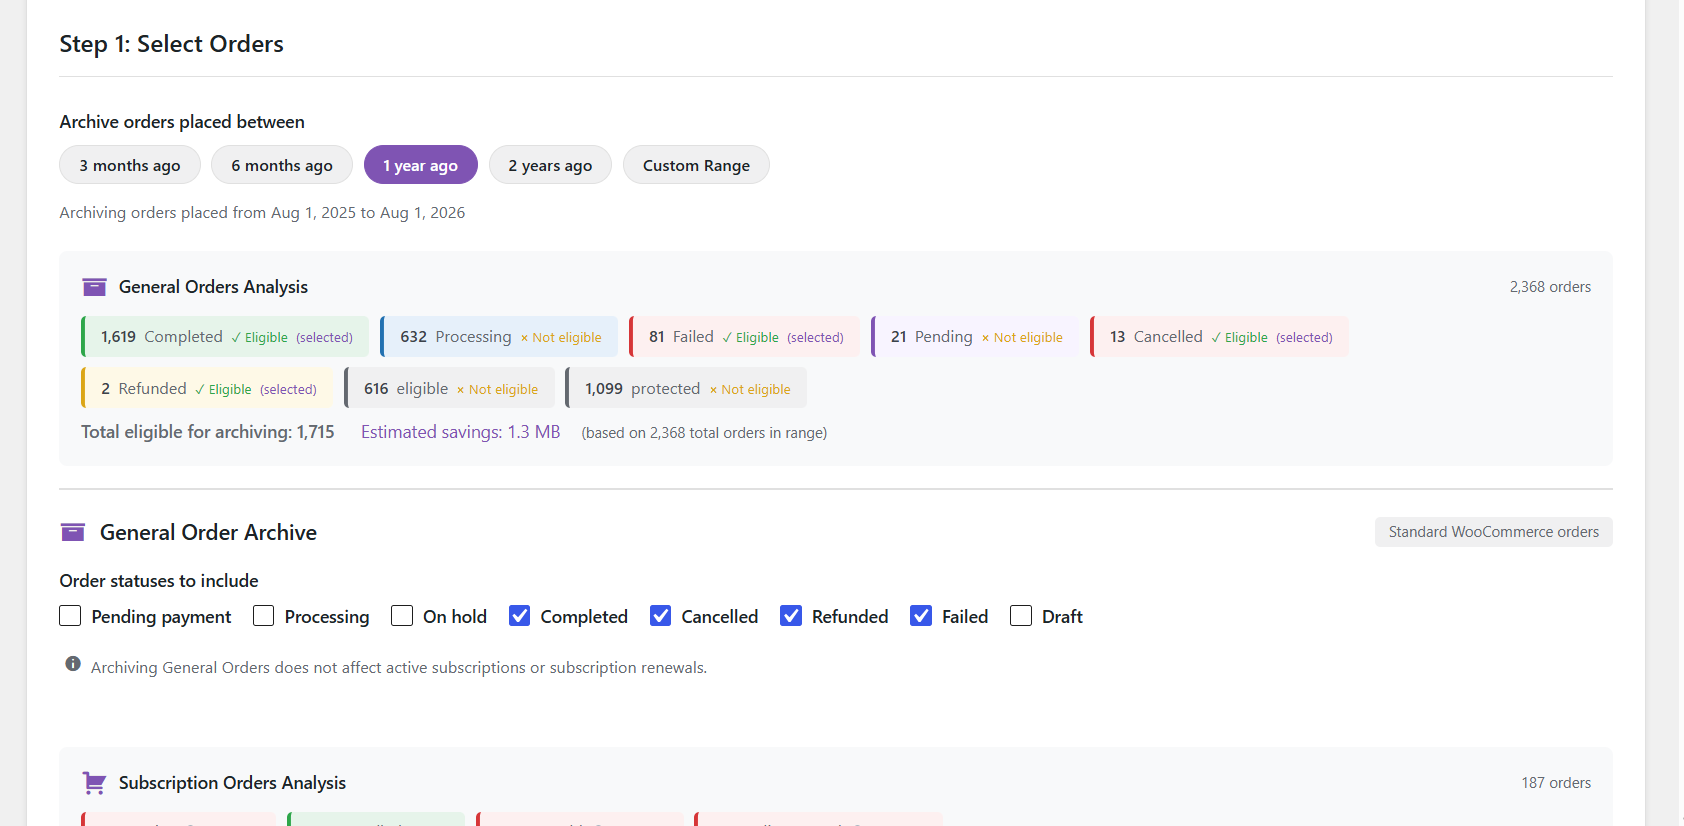Click the 13 Cancelled status chip

pyautogui.click(x=1219, y=337)
